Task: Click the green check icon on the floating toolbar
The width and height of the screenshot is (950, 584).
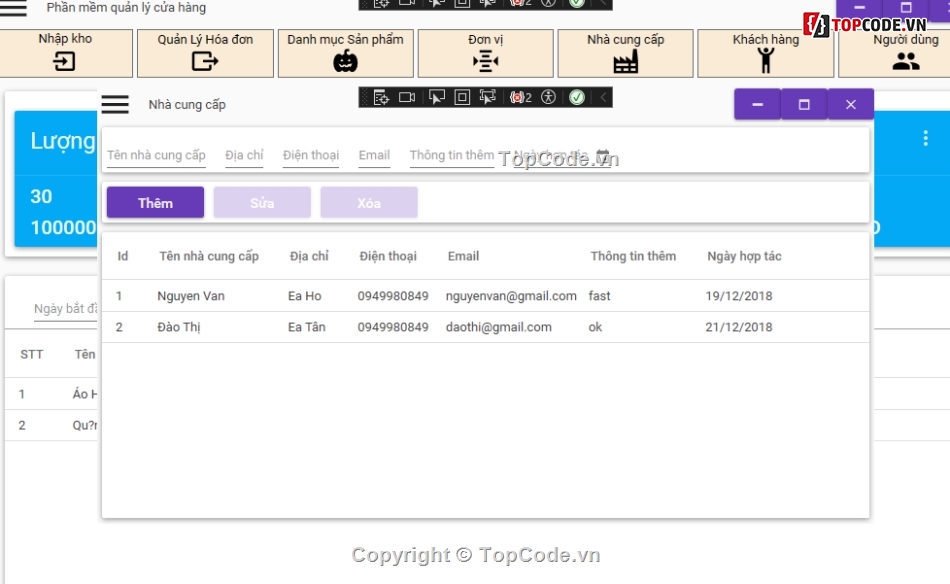Action: 576,97
